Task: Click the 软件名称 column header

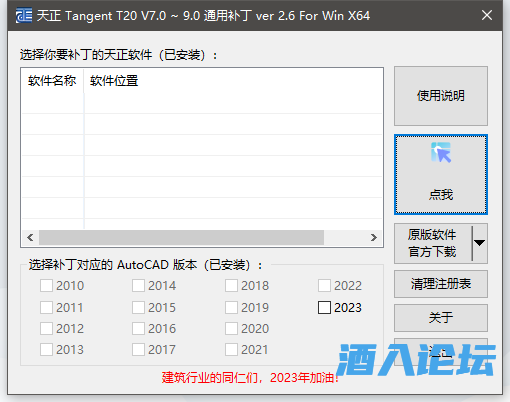Action: pyautogui.click(x=52, y=81)
